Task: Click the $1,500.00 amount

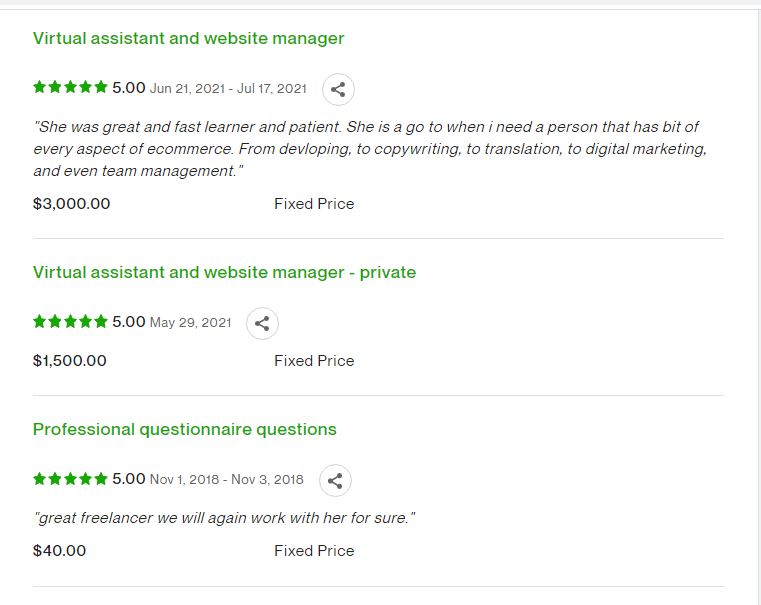Action: pyautogui.click(x=69, y=361)
